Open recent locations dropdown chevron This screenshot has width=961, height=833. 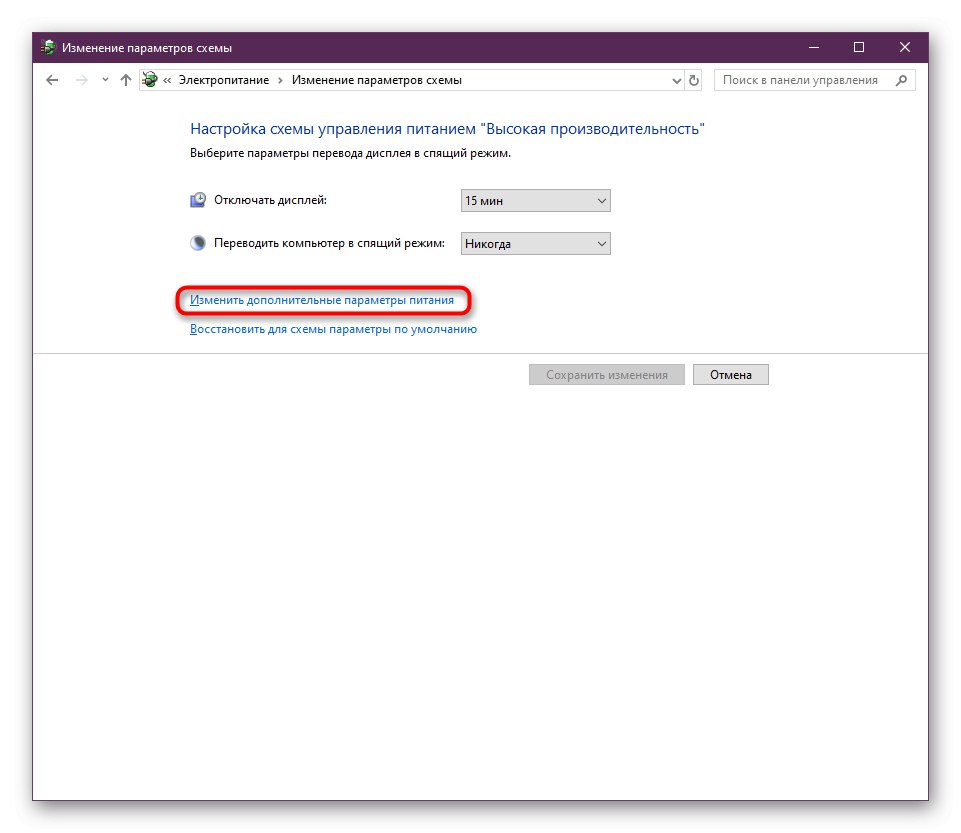(105, 80)
